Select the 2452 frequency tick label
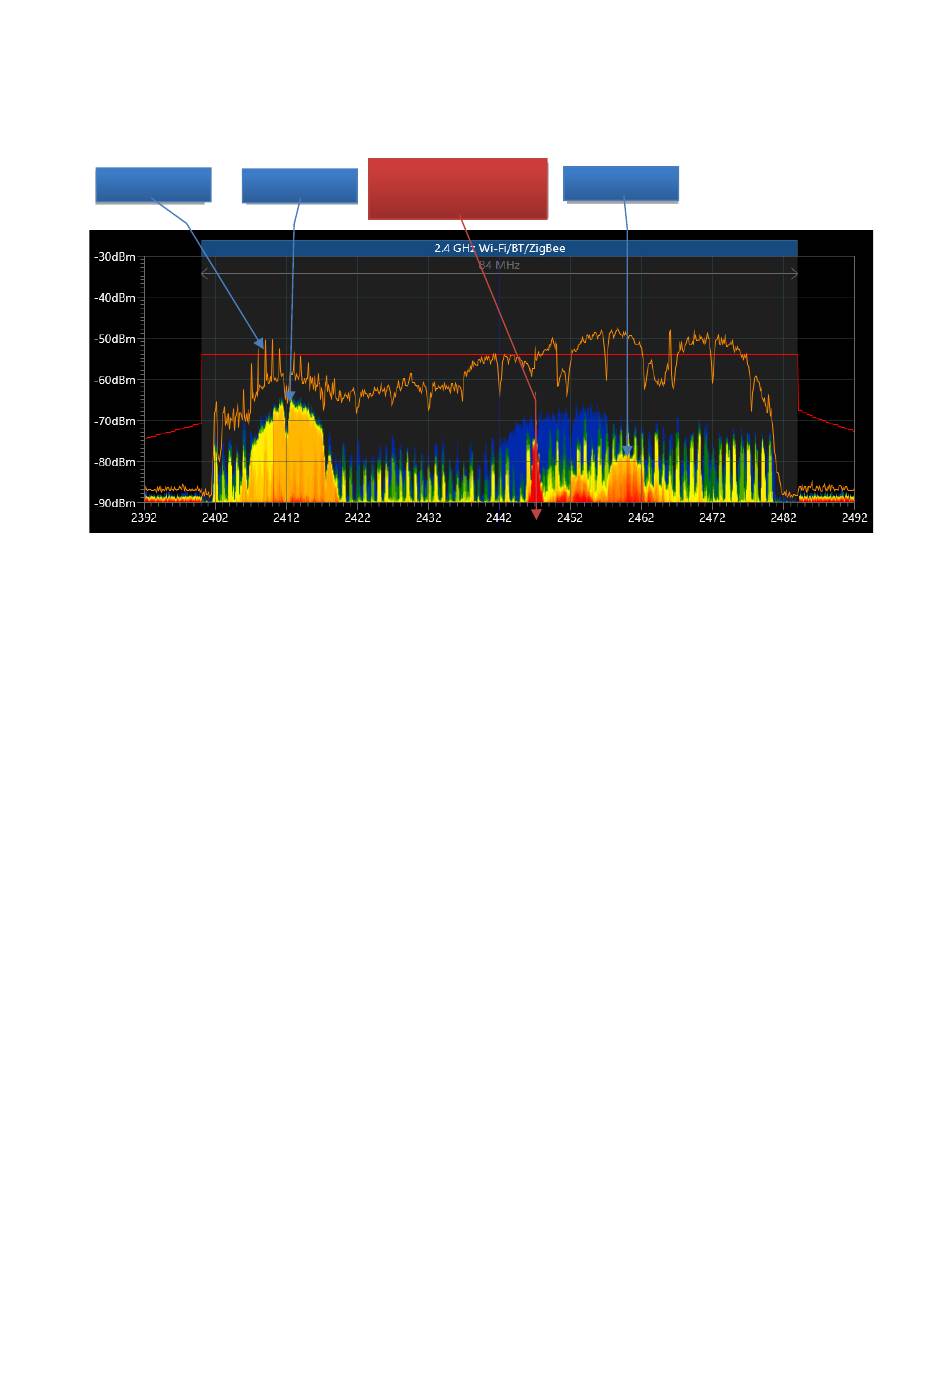The height and width of the screenshot is (1398, 950). [x=570, y=518]
